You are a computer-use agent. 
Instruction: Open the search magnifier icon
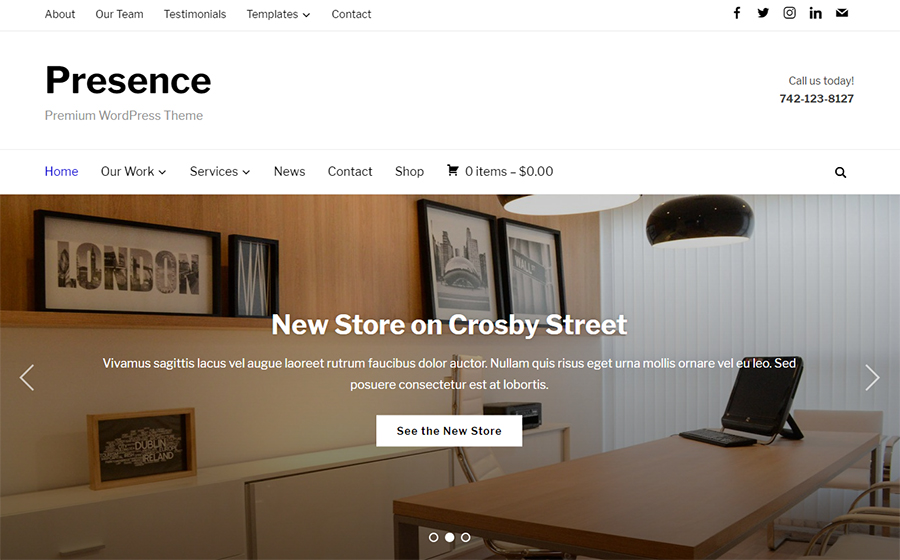point(840,172)
